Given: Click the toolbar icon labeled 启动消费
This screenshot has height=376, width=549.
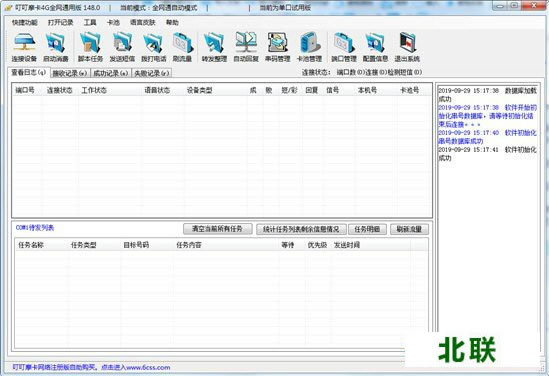Looking at the screenshot, I should coord(56,48).
